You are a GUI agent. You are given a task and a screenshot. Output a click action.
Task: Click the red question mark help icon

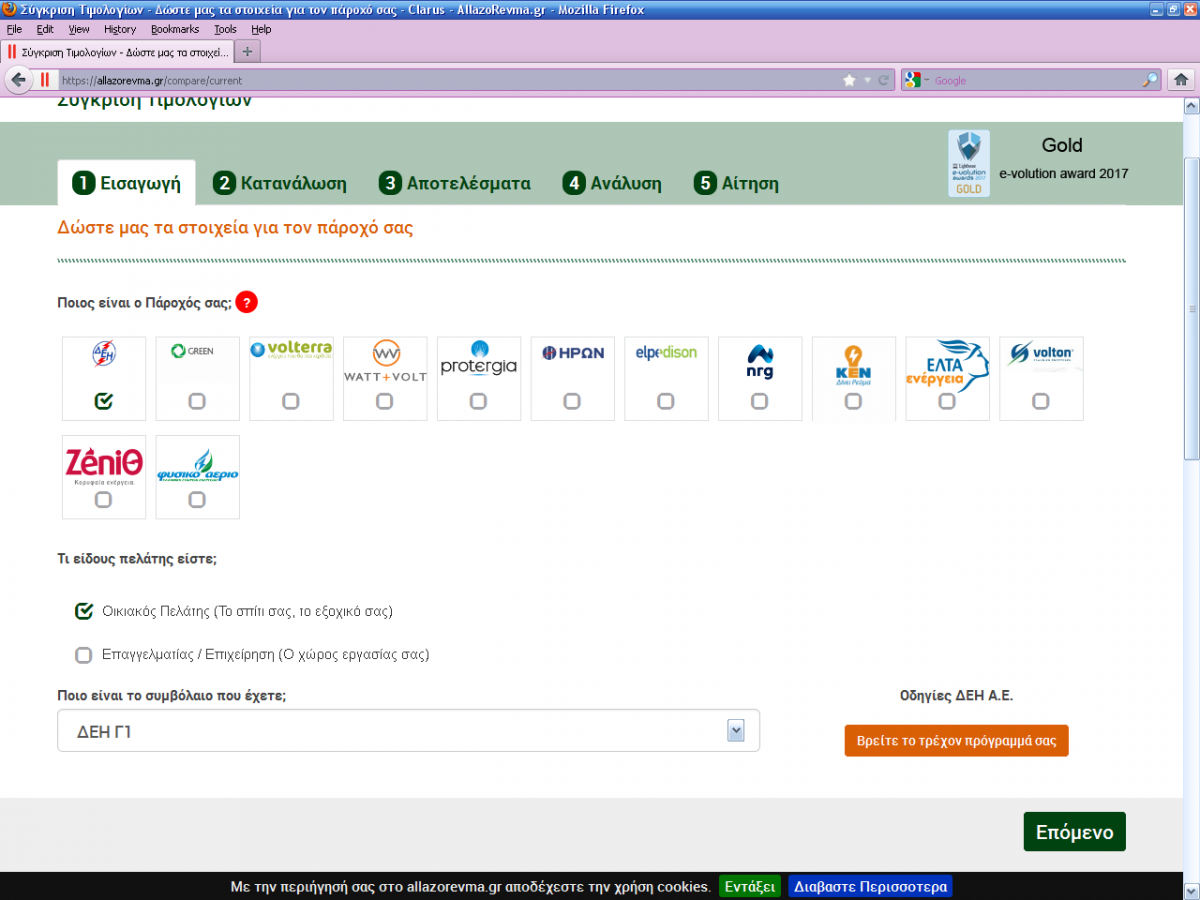247,303
